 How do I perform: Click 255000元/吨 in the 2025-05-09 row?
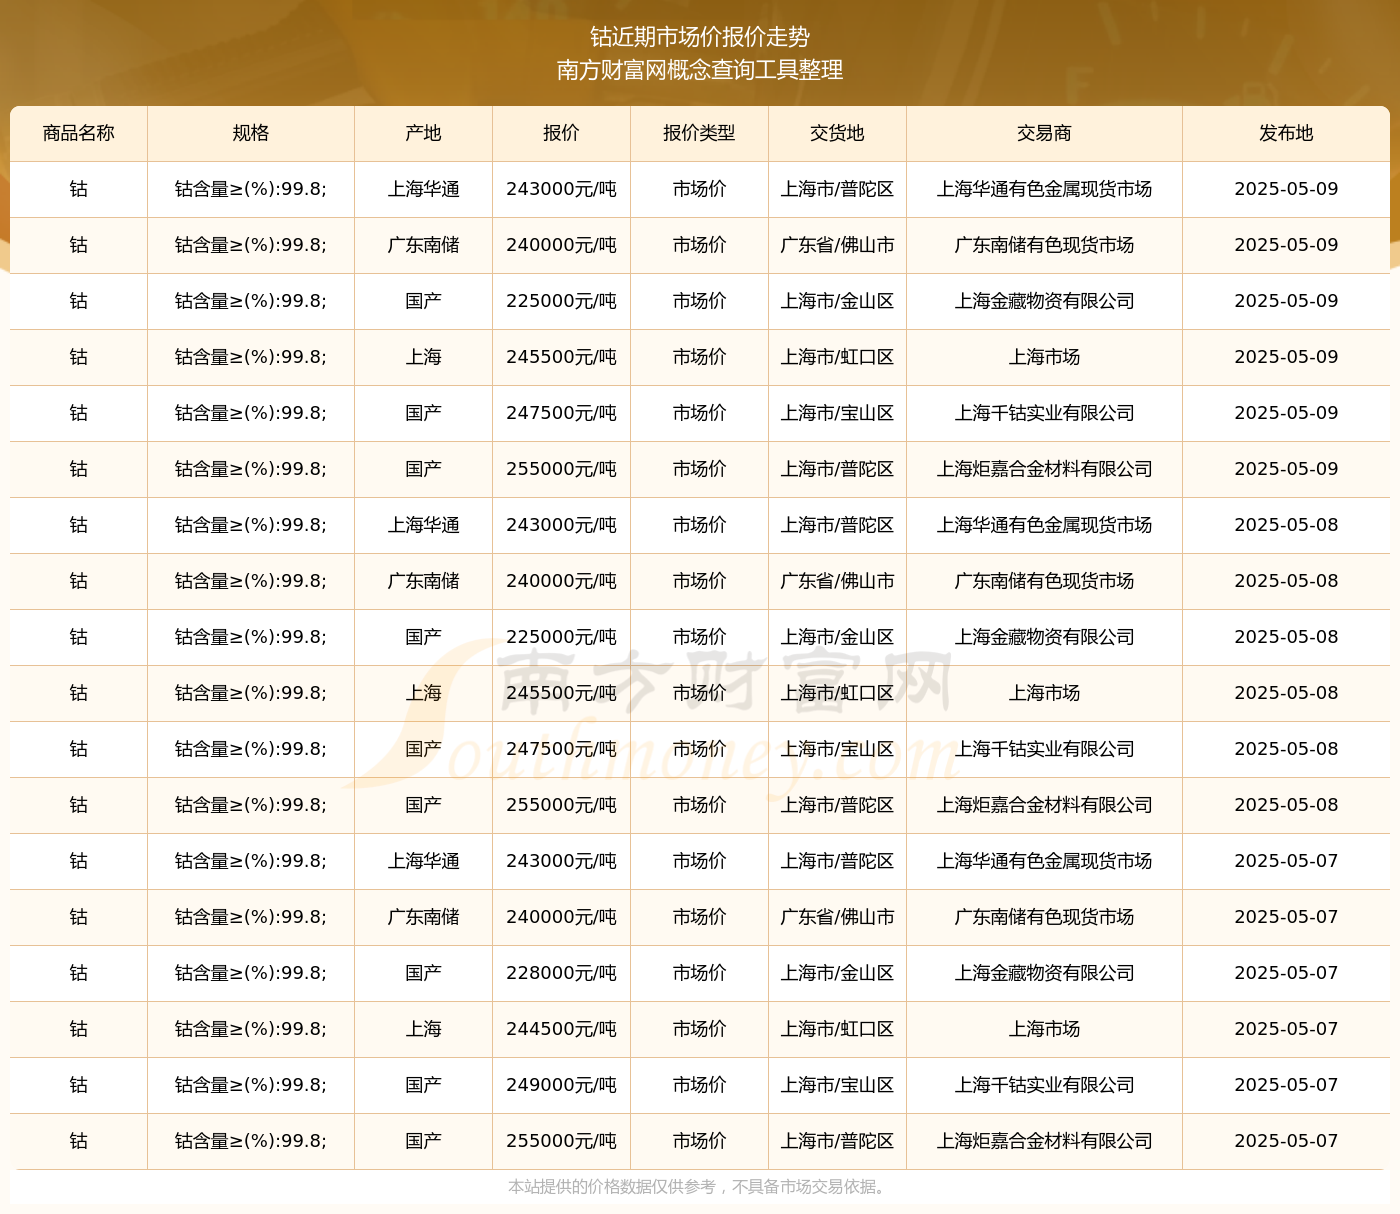point(561,469)
